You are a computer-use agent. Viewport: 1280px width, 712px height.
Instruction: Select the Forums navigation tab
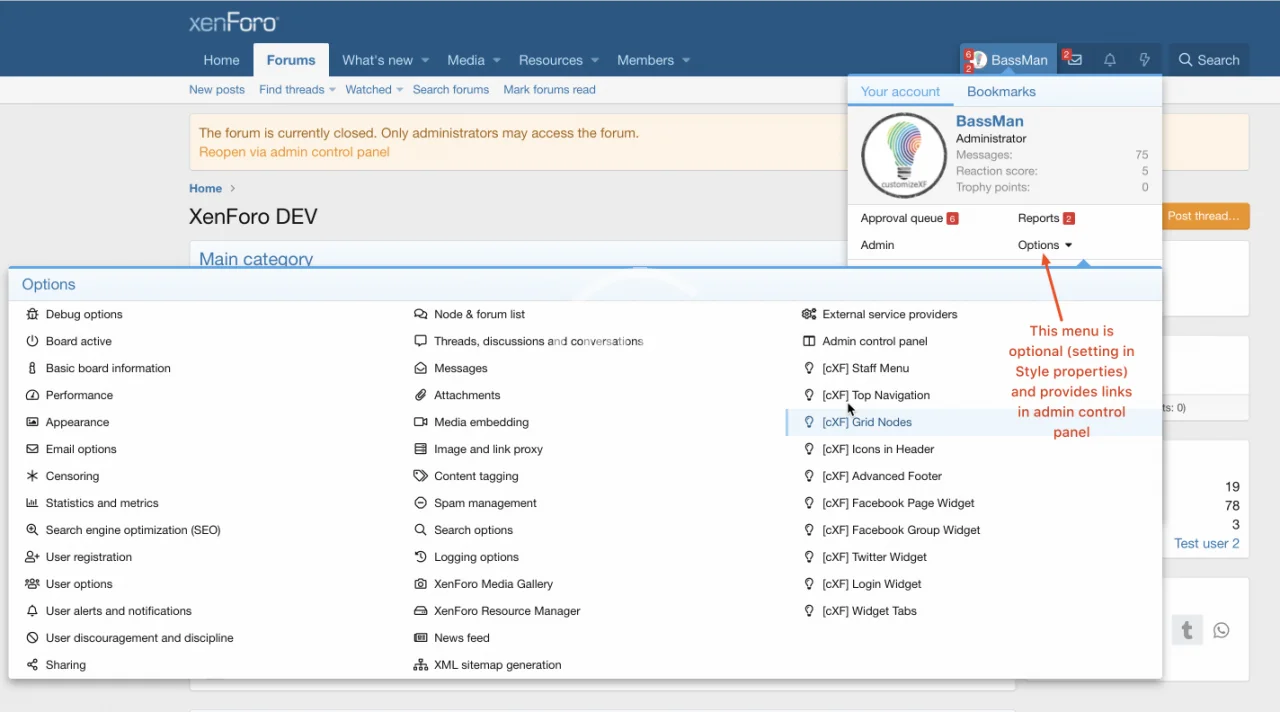tap(291, 60)
